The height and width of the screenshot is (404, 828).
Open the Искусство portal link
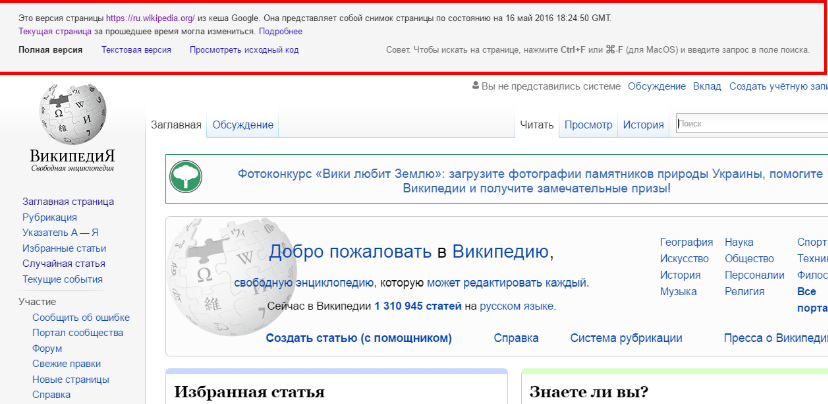[x=684, y=259]
